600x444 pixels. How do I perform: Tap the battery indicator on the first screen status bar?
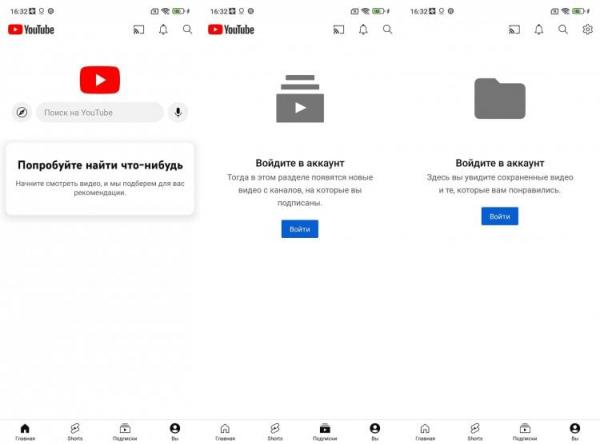[x=179, y=11]
